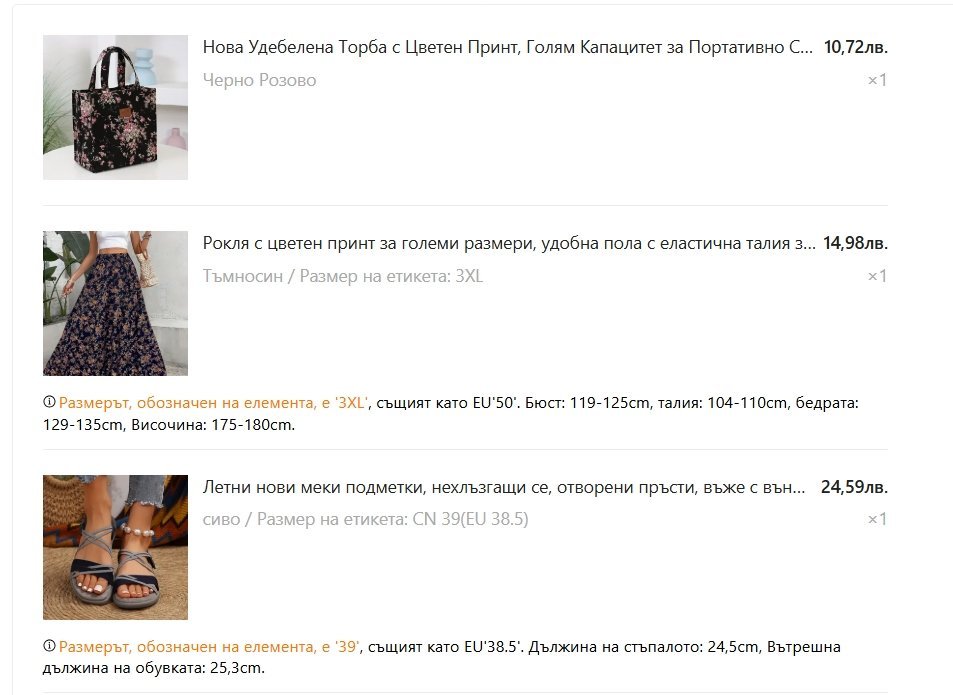This screenshot has width=953, height=695.
Task: Click the ×1 quantity of the sandals
Action: point(877,519)
